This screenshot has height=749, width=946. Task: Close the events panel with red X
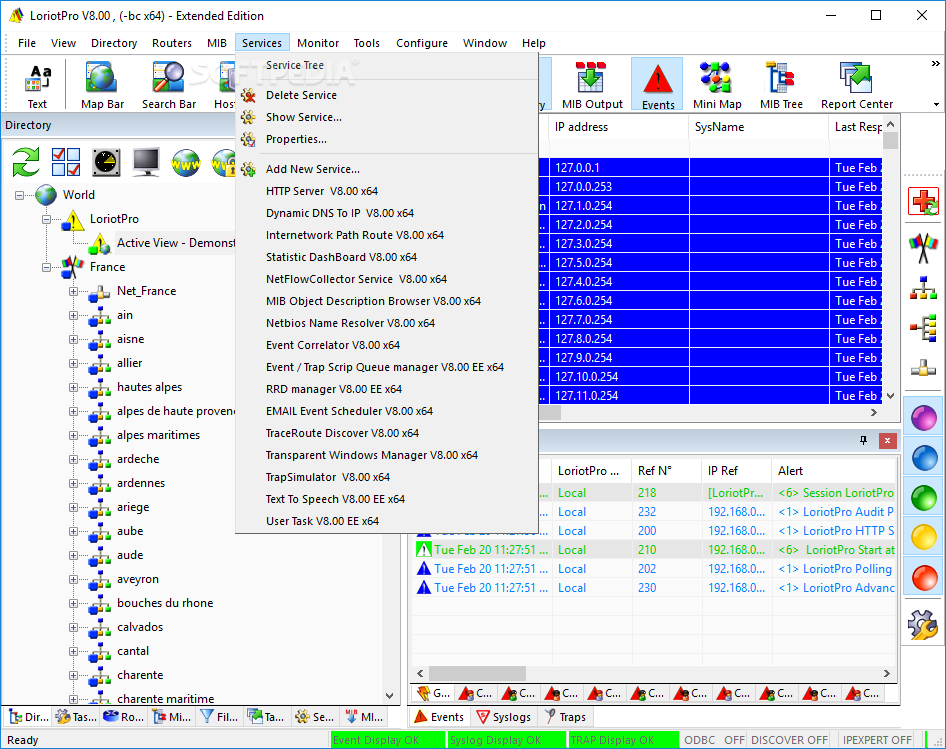click(x=887, y=441)
